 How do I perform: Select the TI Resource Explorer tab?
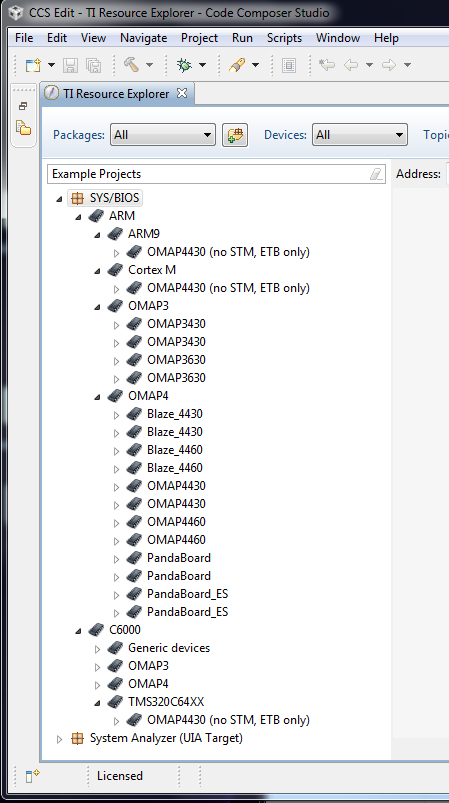click(116, 94)
